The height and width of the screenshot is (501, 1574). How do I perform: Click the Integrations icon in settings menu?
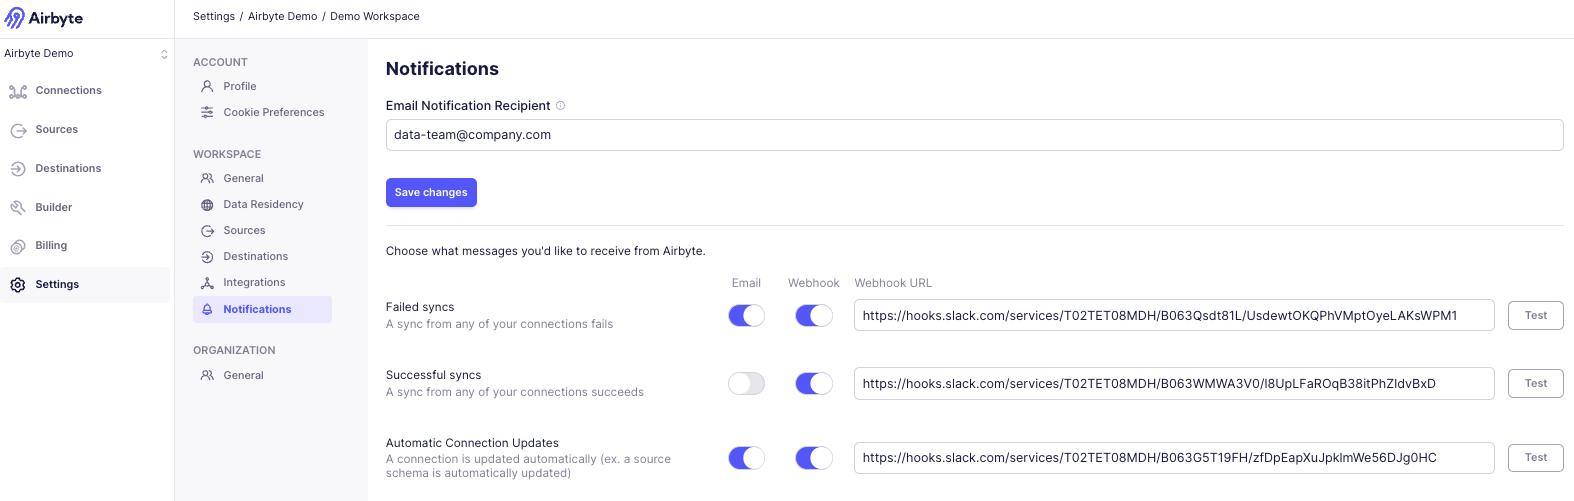(x=207, y=283)
